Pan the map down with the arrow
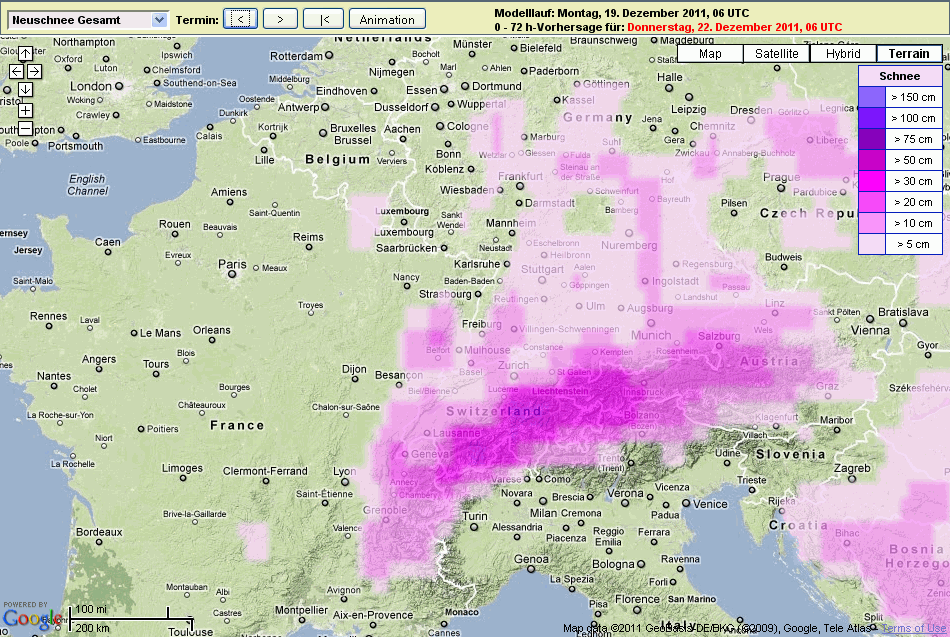The width and height of the screenshot is (950, 637). click(25, 90)
